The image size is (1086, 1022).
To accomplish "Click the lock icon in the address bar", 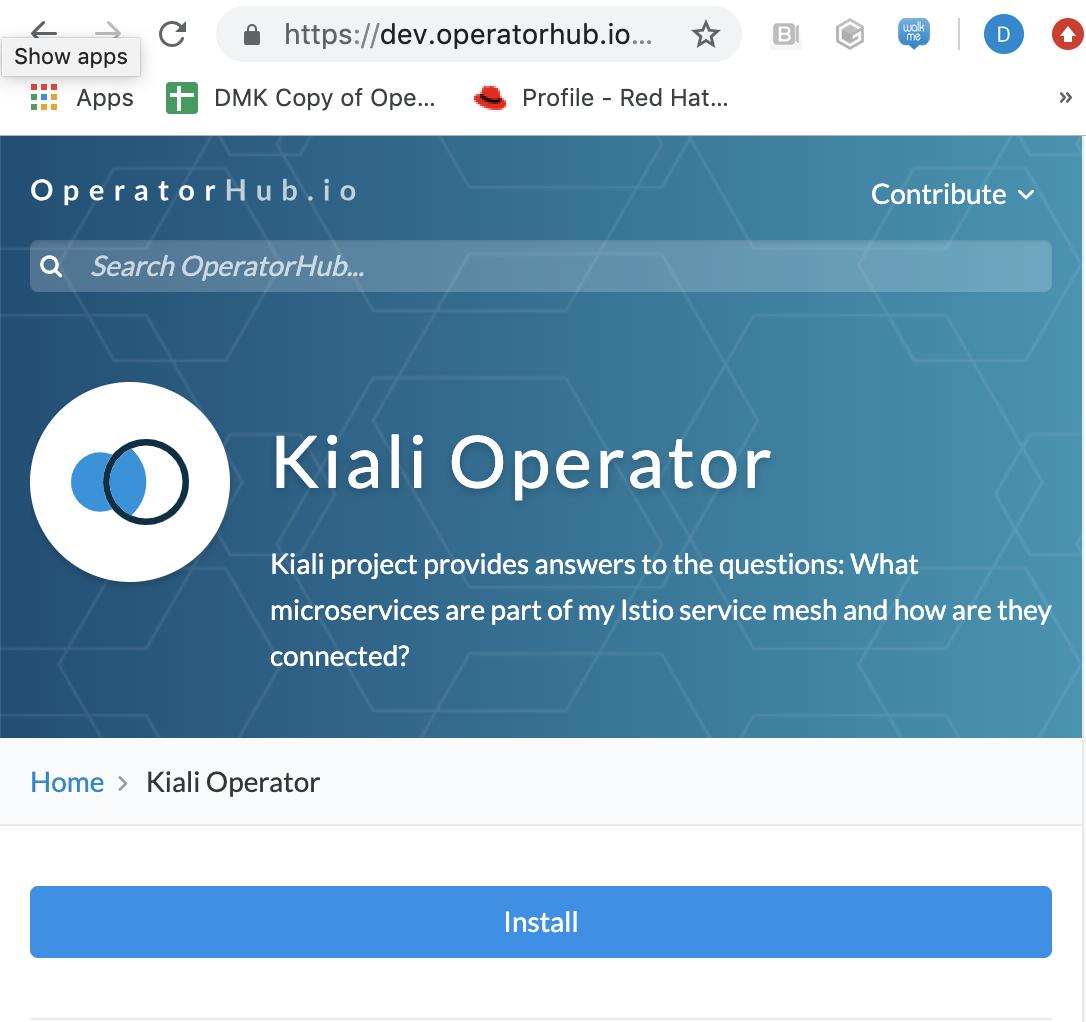I will 252,35.
